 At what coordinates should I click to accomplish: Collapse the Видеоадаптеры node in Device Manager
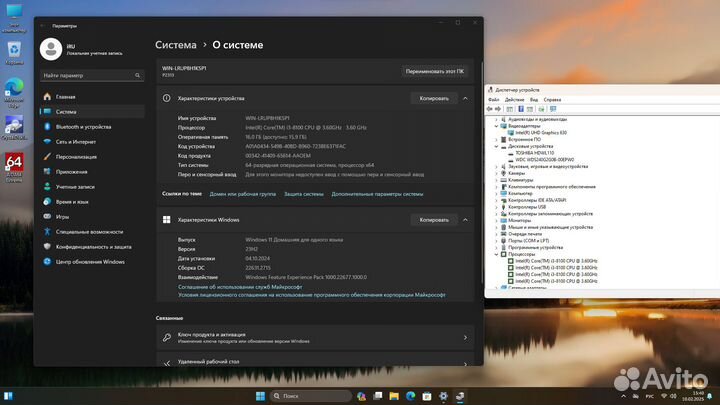tap(496, 126)
